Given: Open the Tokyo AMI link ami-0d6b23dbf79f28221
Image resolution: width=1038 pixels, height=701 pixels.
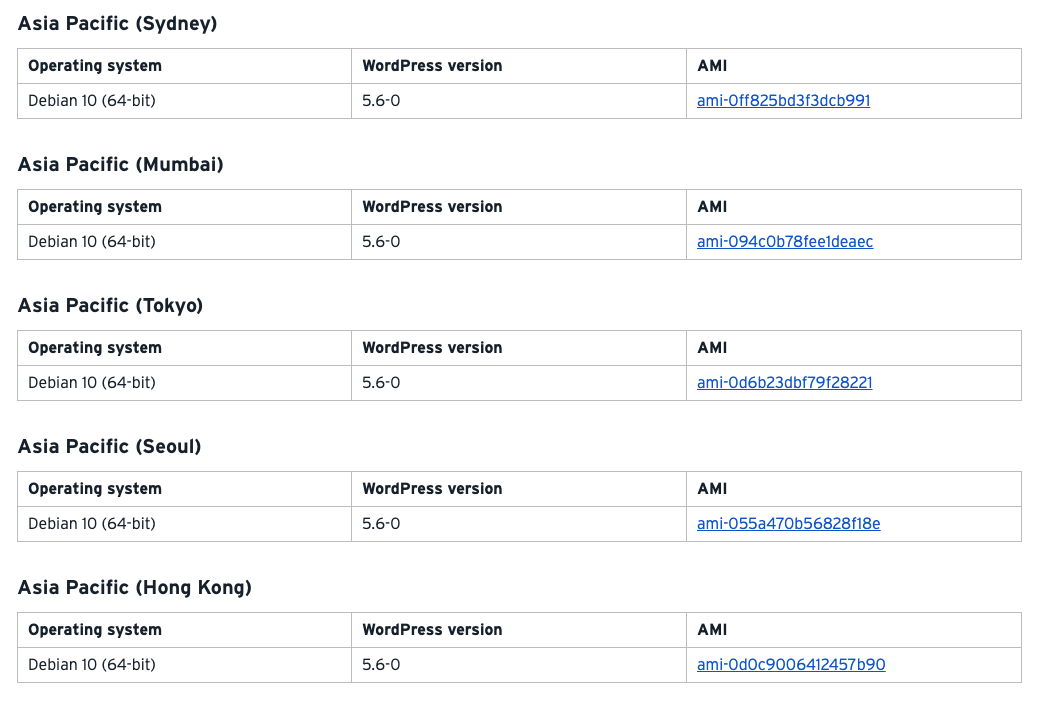Looking at the screenshot, I should click(784, 383).
